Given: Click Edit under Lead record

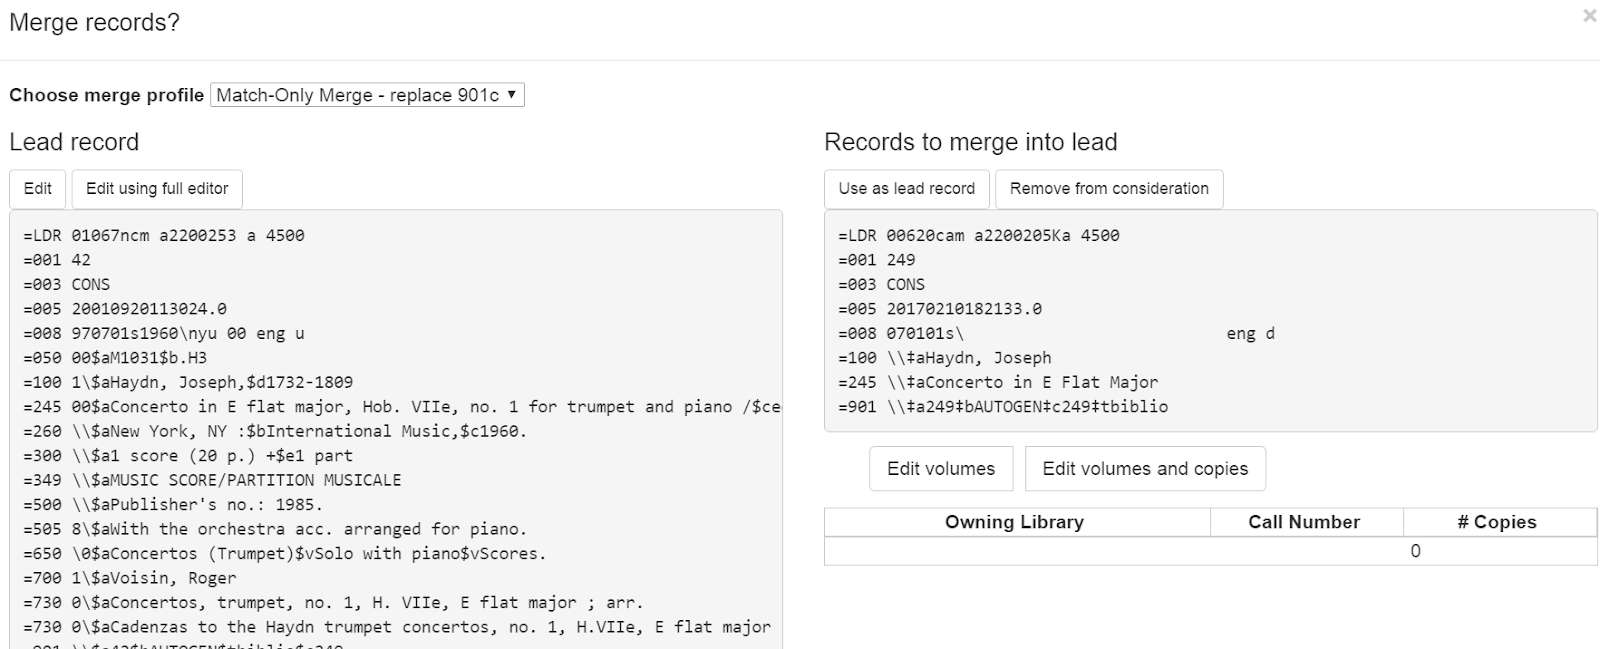Looking at the screenshot, I should (37, 188).
